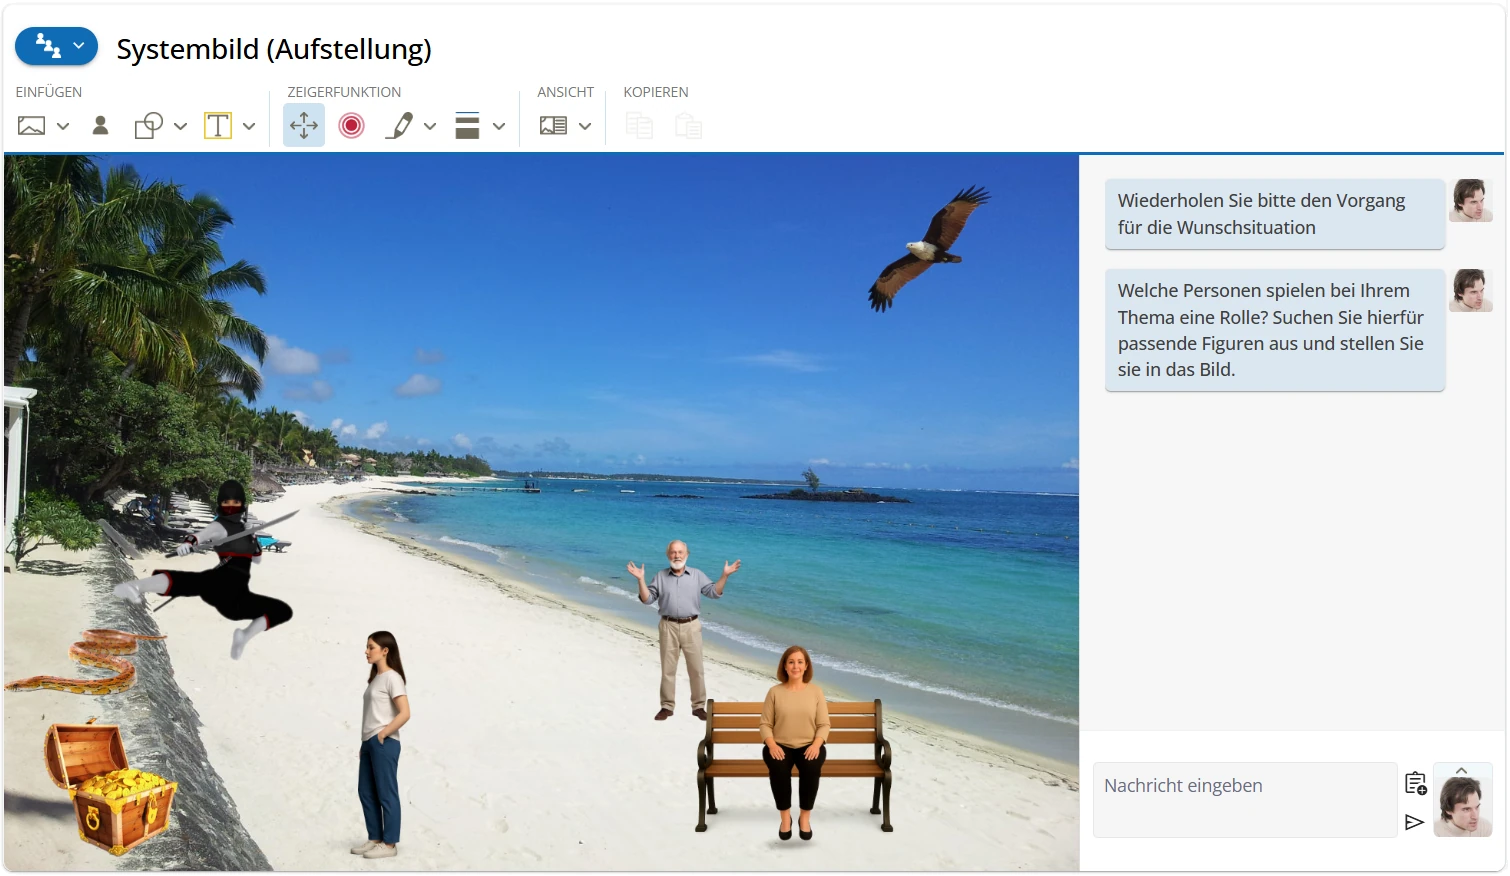Click the insert text box icon
The width and height of the screenshot is (1510, 876).
pos(218,126)
